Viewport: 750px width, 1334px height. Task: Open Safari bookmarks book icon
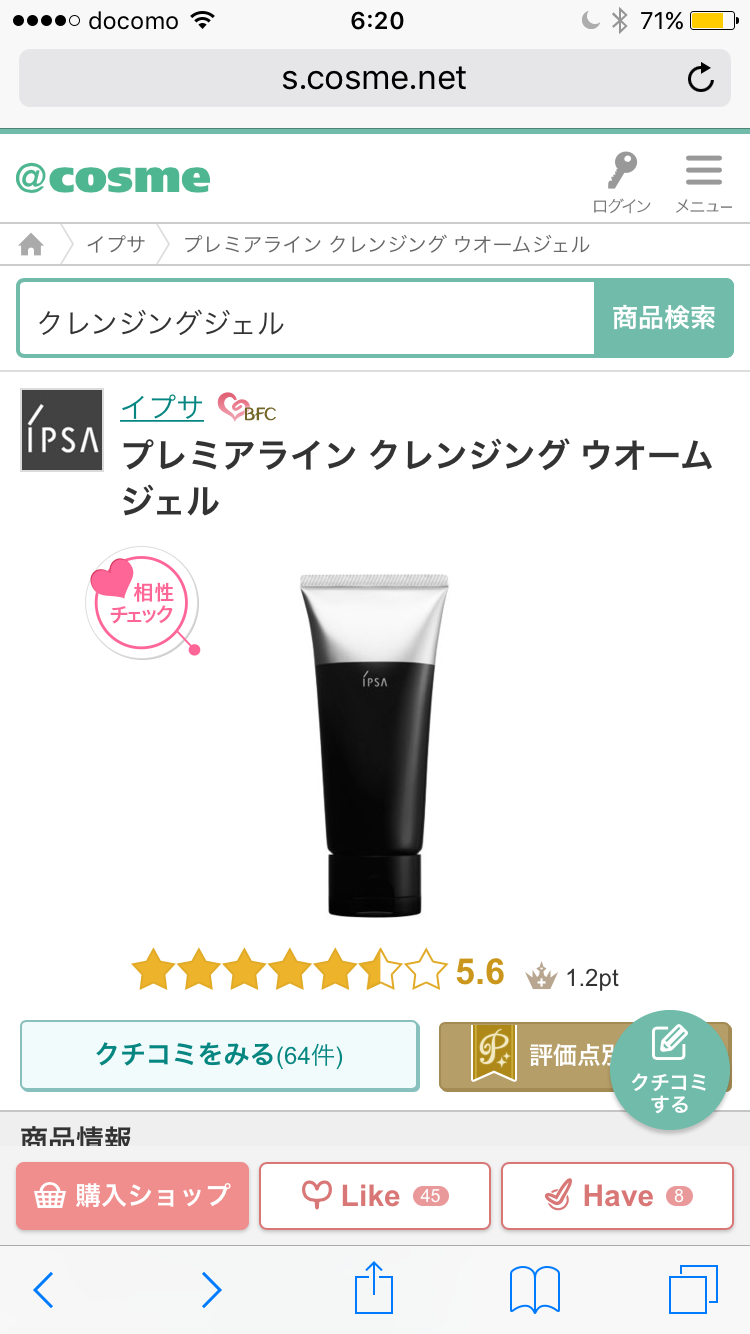[535, 1290]
